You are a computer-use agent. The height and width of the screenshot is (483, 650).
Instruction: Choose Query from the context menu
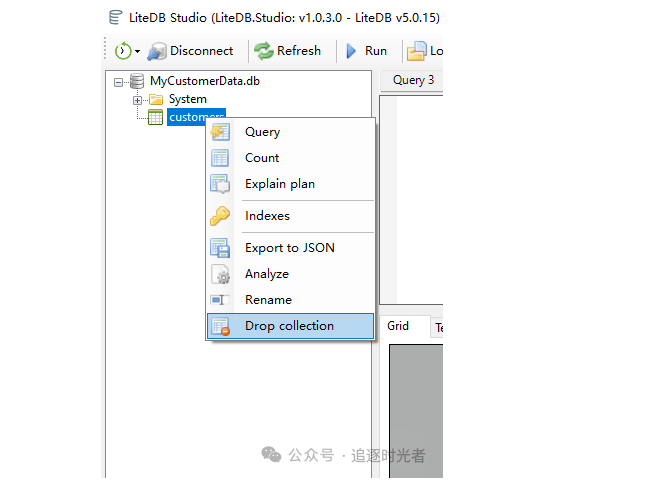[x=291, y=132]
